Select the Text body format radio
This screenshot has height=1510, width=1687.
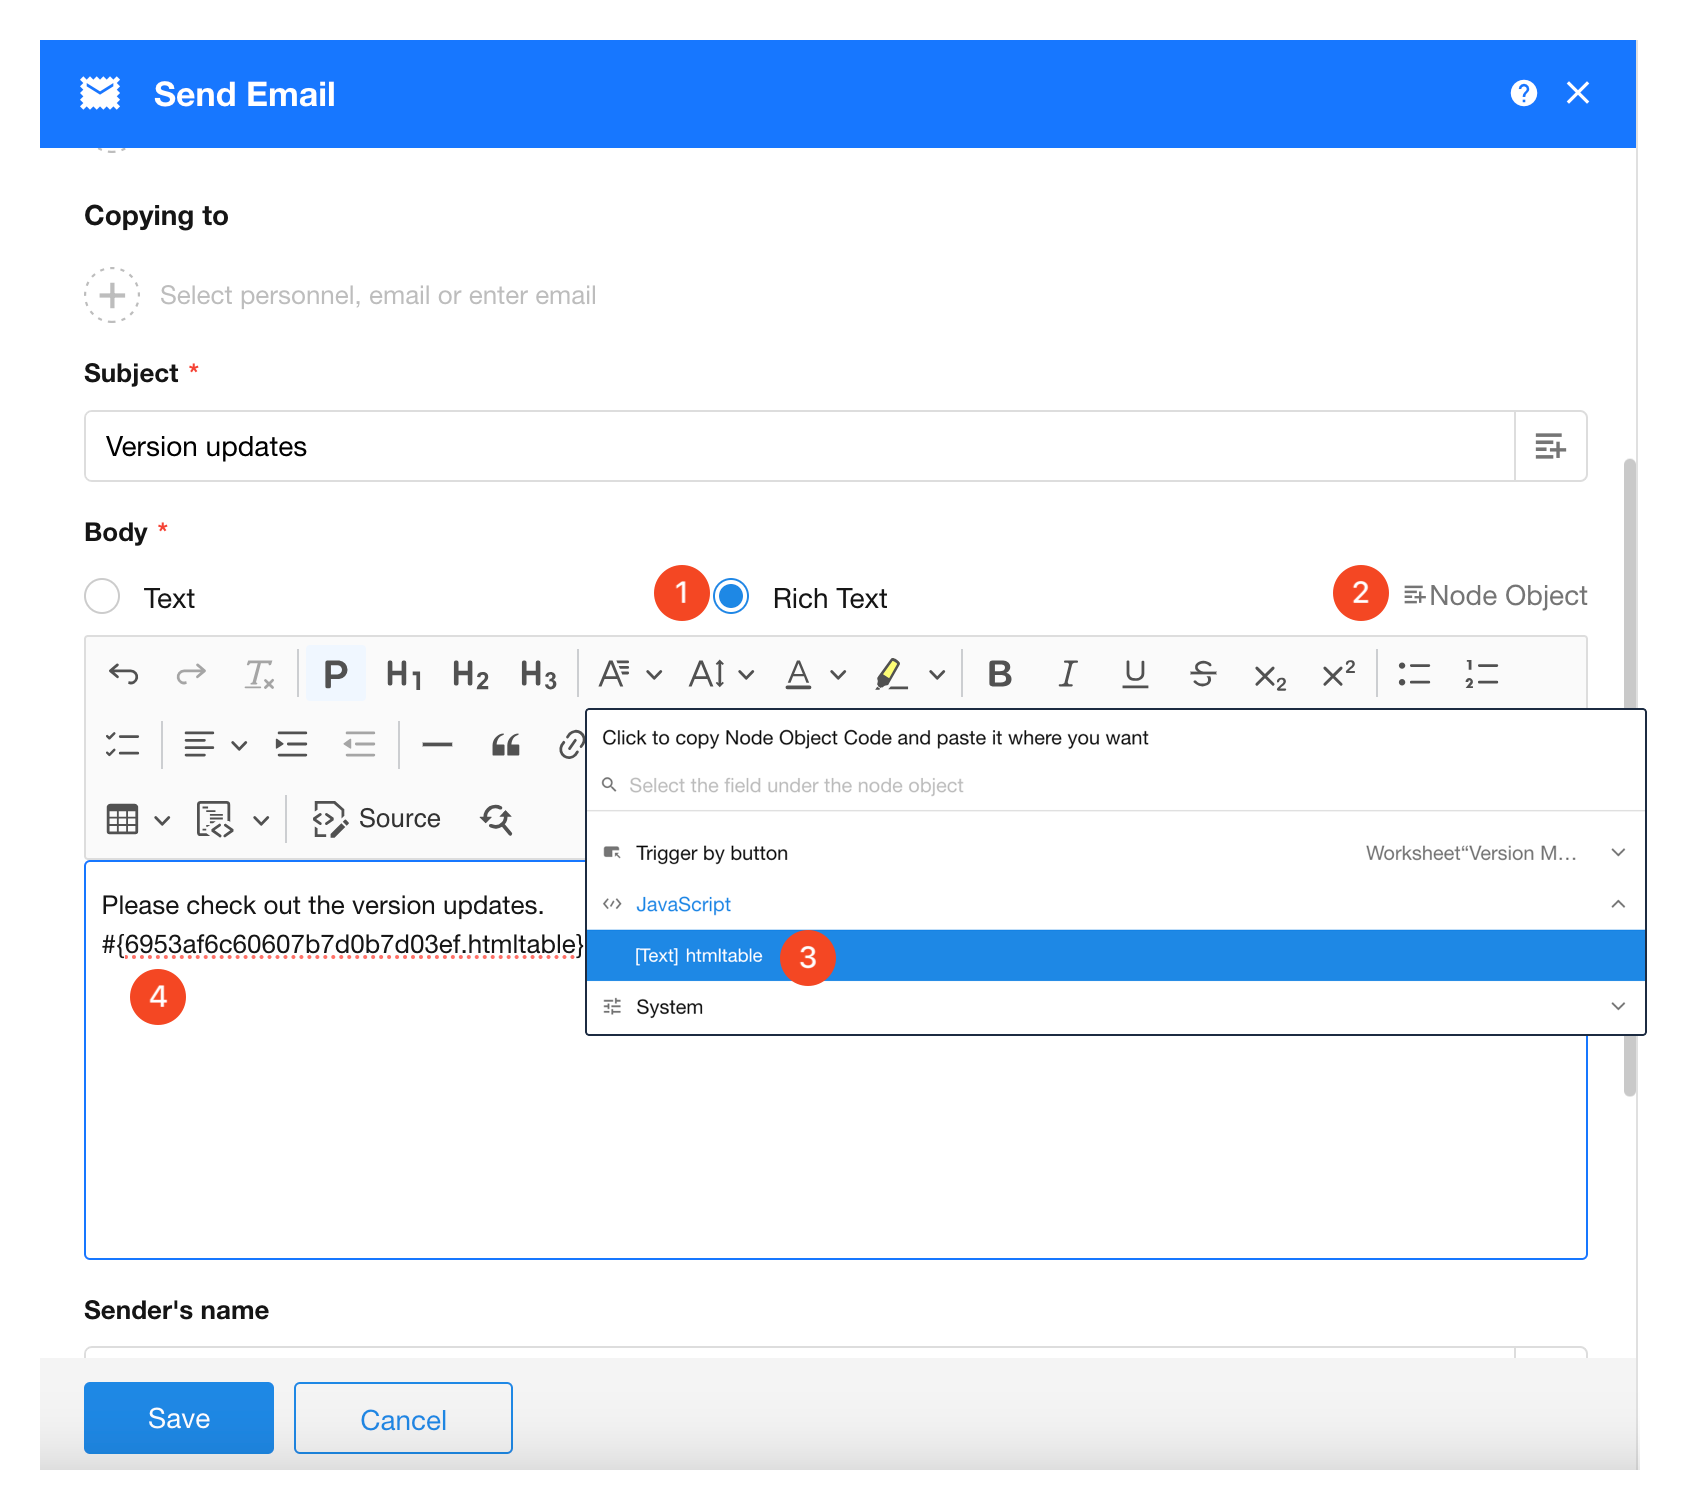[x=103, y=597]
